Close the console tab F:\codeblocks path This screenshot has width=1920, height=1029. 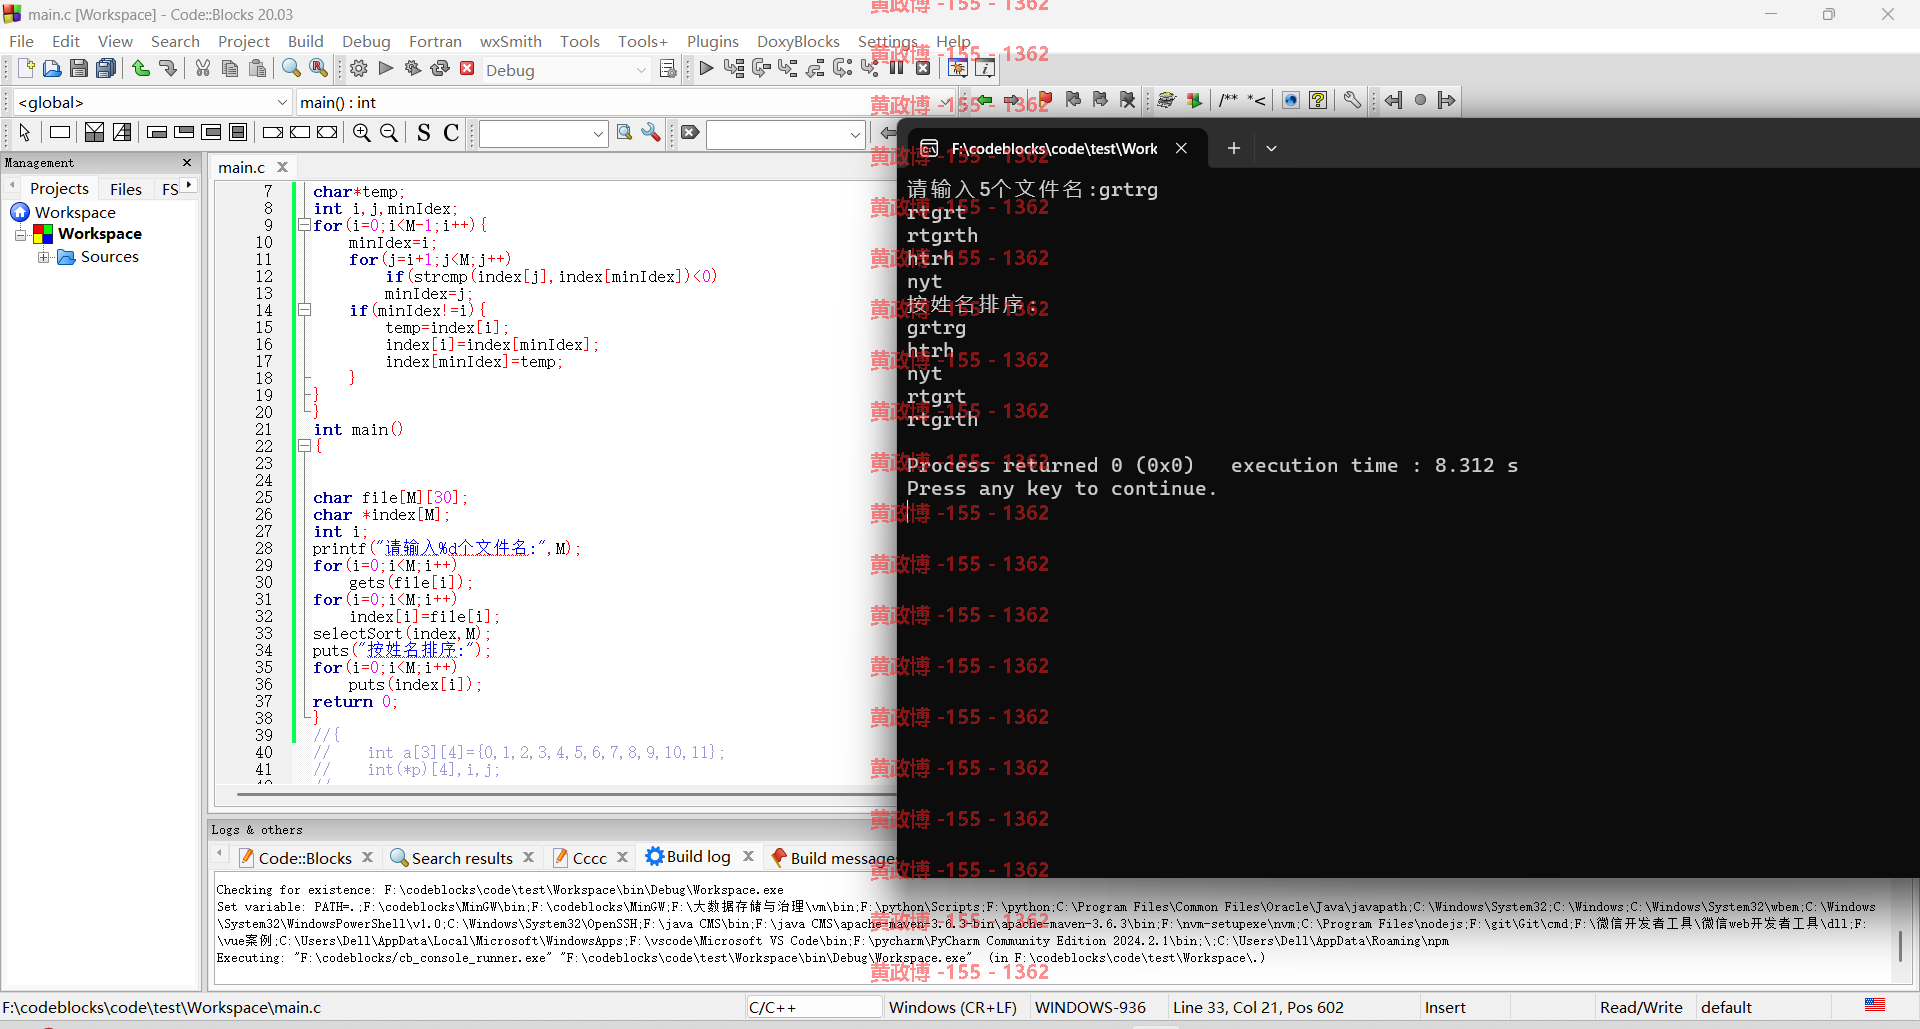pos(1181,148)
